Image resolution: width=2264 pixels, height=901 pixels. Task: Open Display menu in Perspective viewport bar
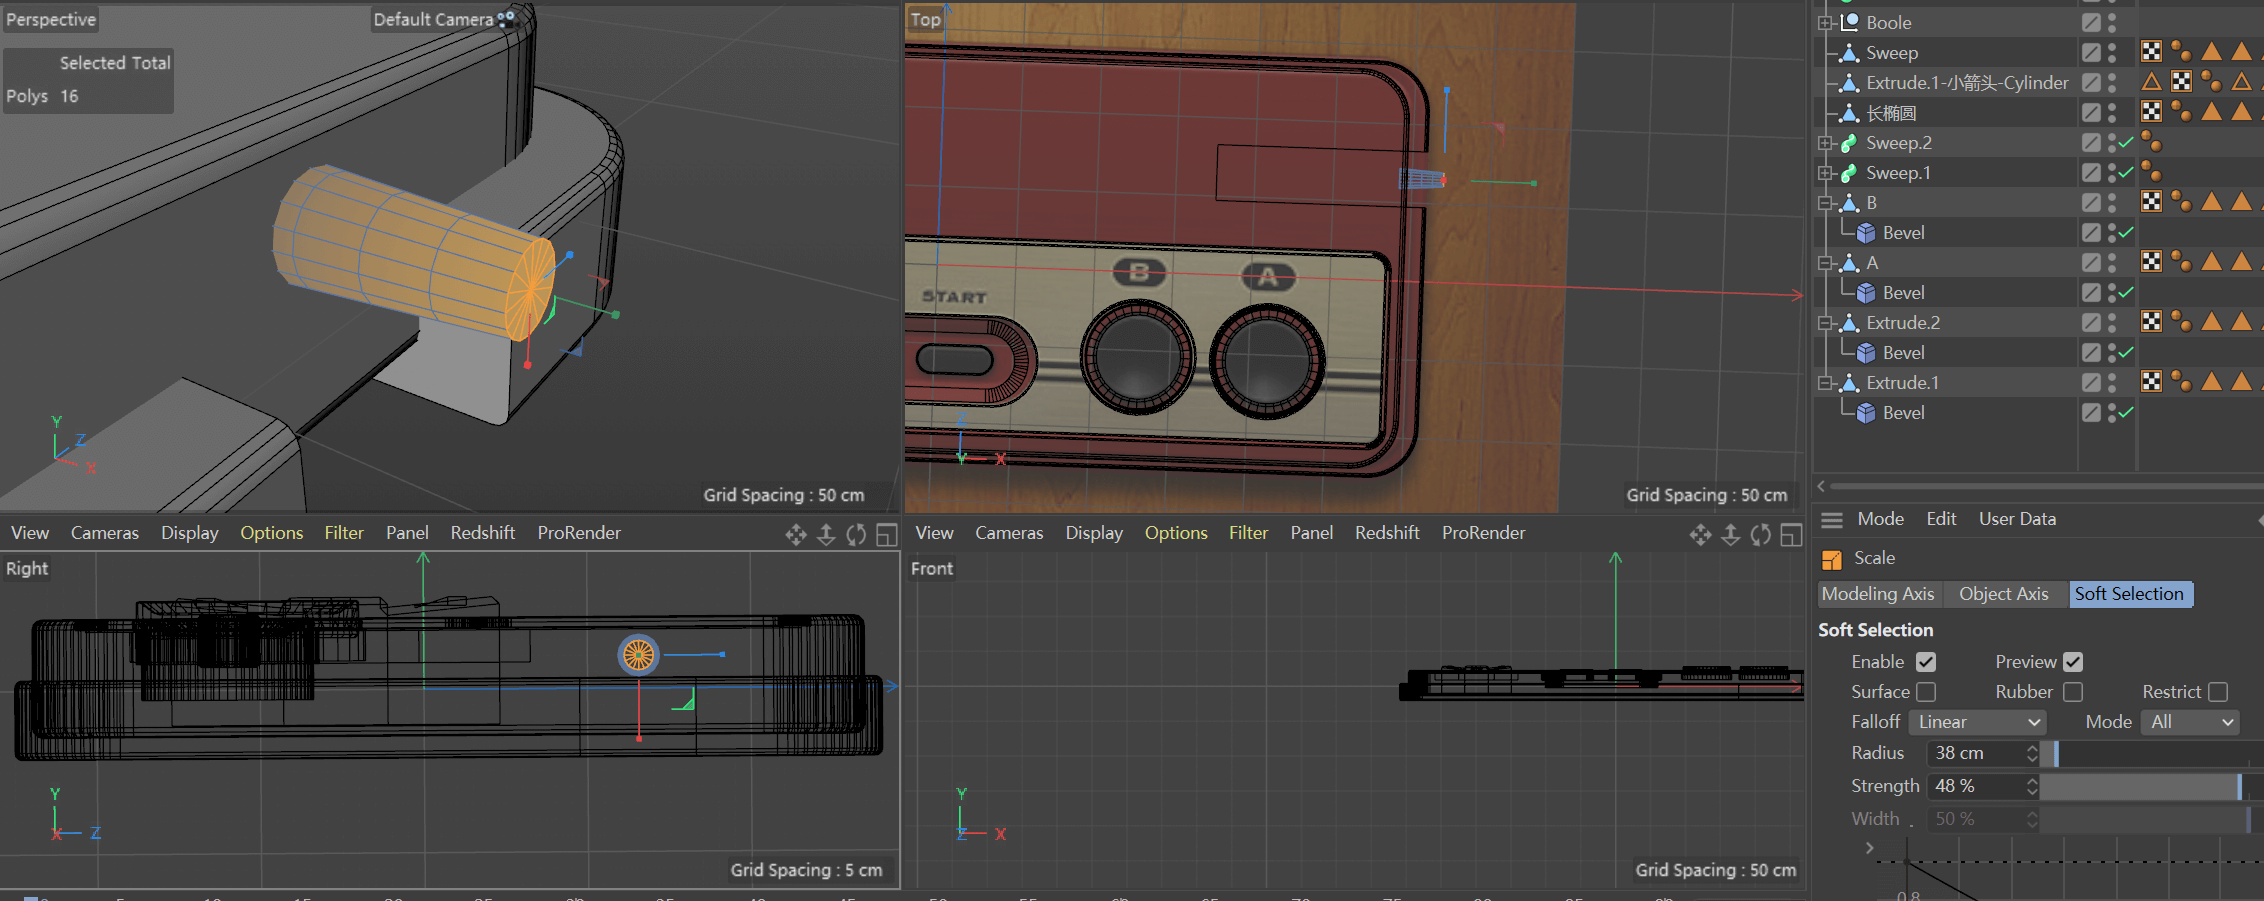pos(190,533)
